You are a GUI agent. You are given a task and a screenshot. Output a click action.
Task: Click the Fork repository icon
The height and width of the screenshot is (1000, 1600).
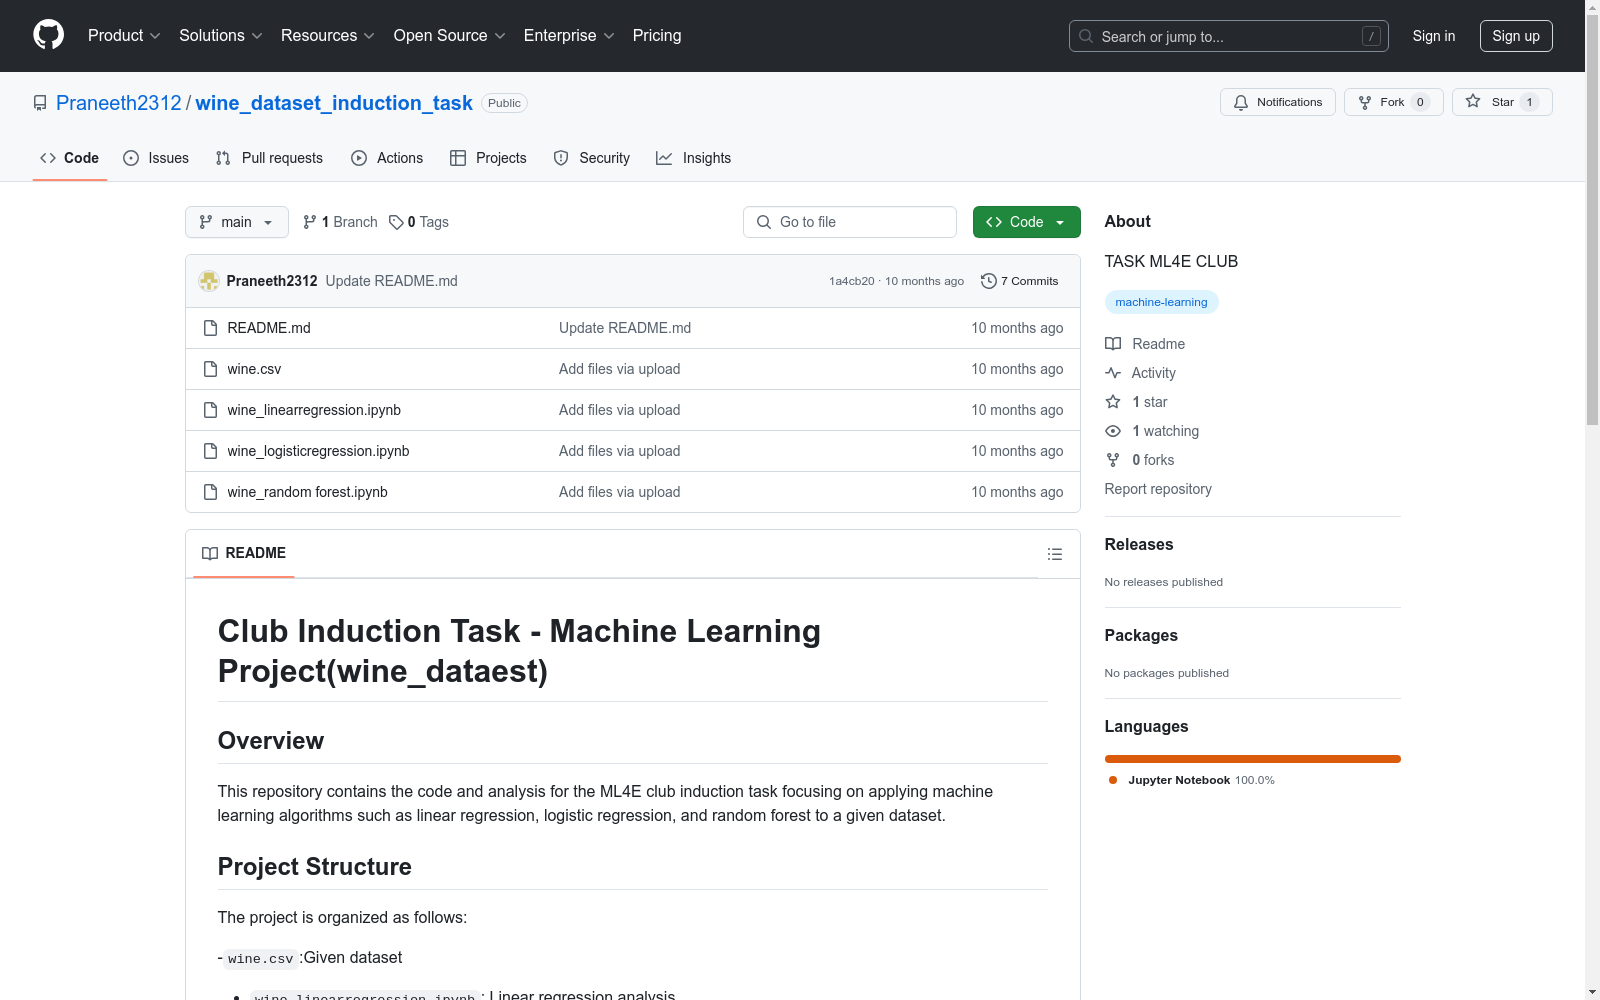click(x=1365, y=102)
